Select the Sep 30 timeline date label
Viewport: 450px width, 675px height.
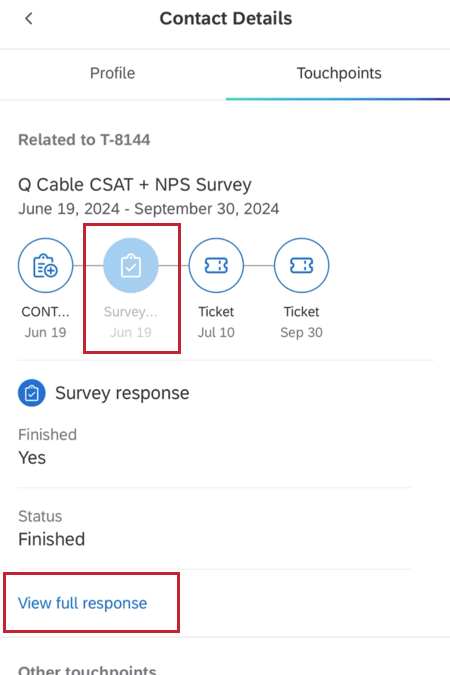point(301,332)
